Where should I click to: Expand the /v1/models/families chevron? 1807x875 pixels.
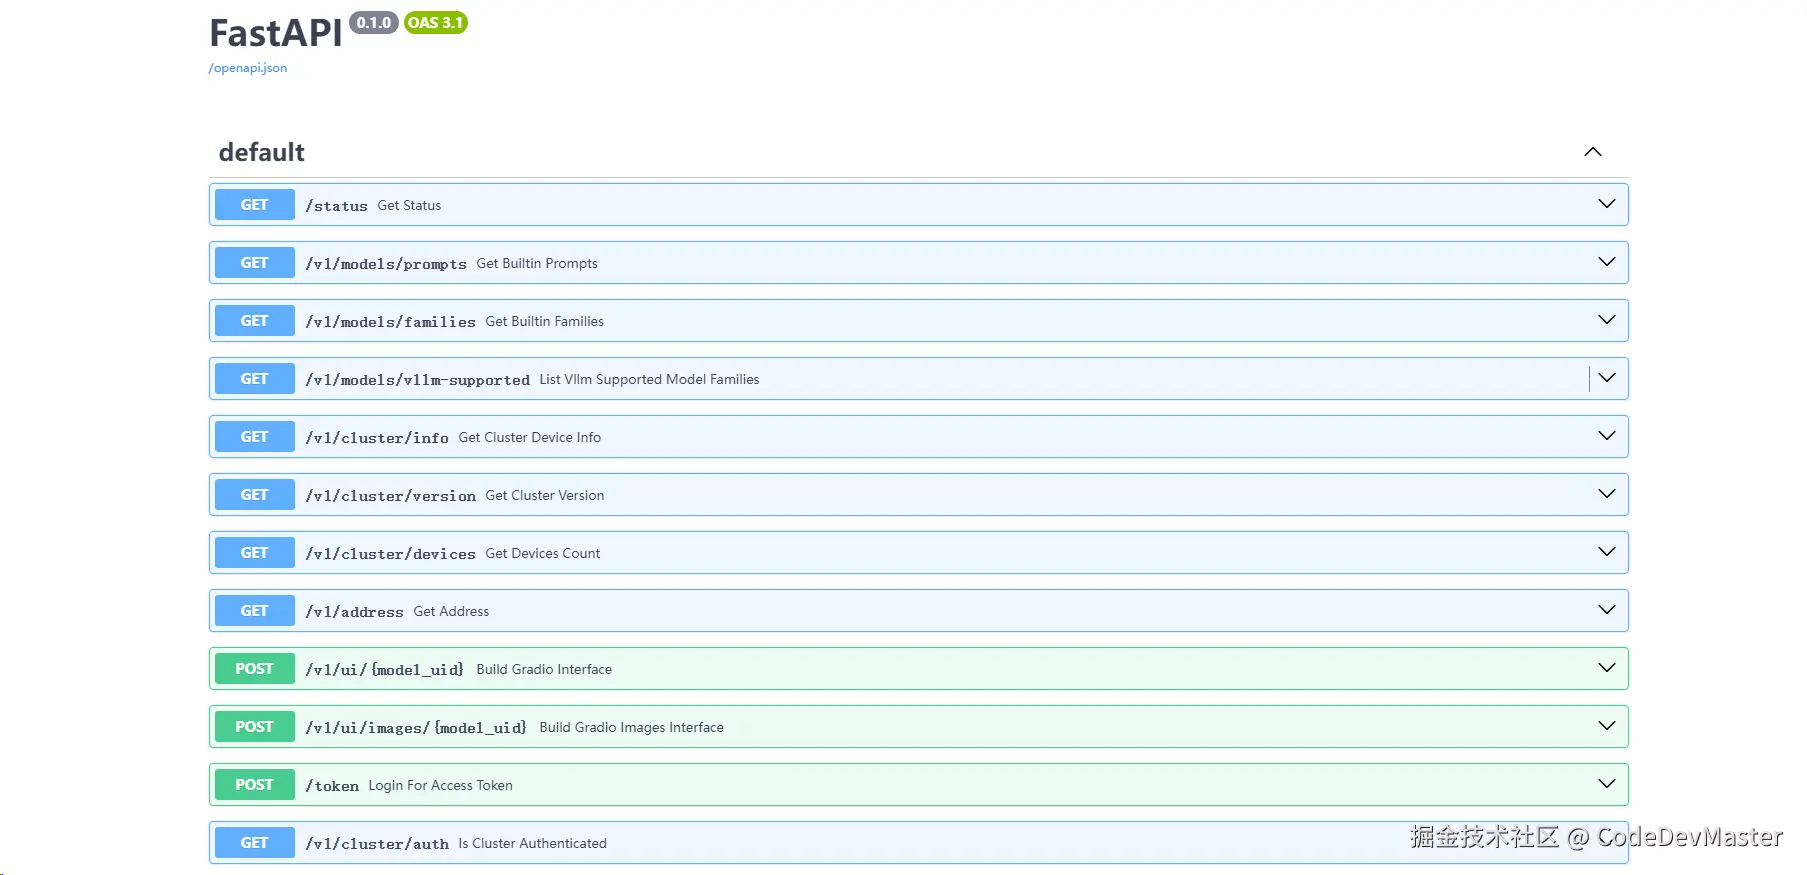point(1607,320)
